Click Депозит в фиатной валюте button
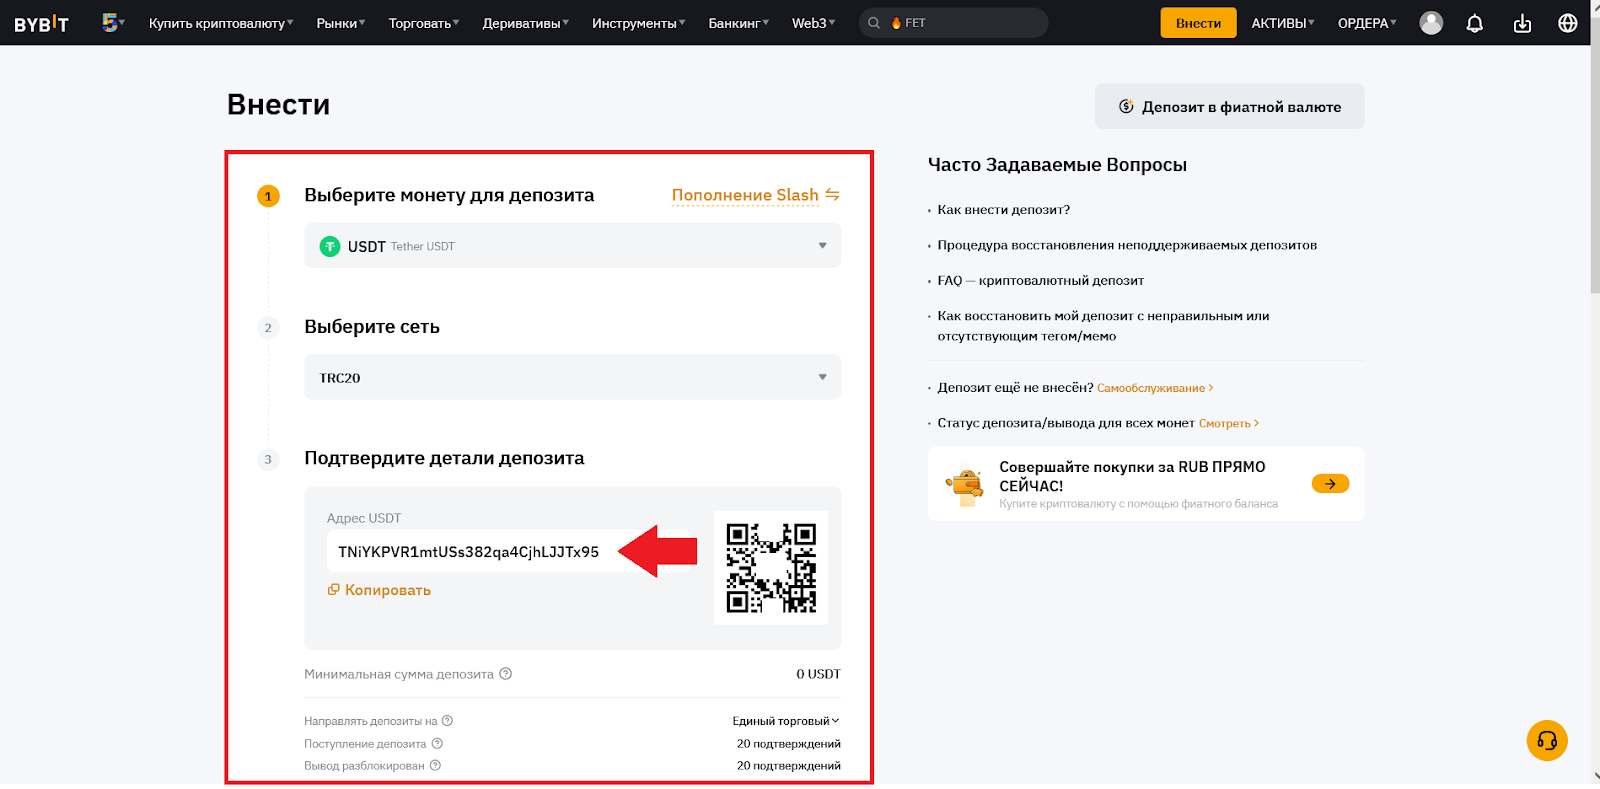Image resolution: width=1600 pixels, height=789 pixels. point(1229,107)
